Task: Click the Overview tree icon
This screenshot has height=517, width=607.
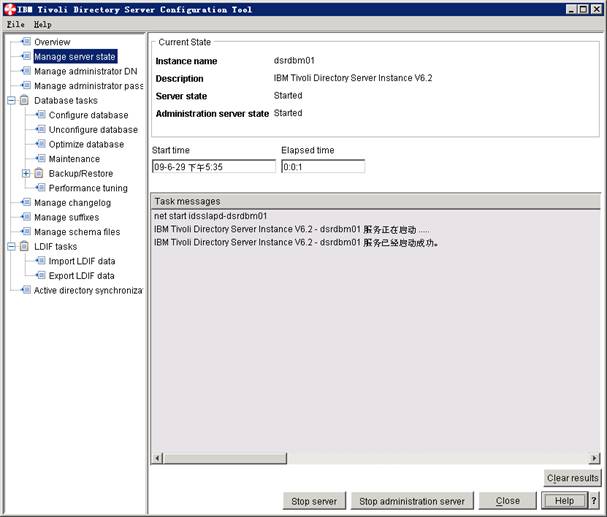Action: click(x=26, y=41)
